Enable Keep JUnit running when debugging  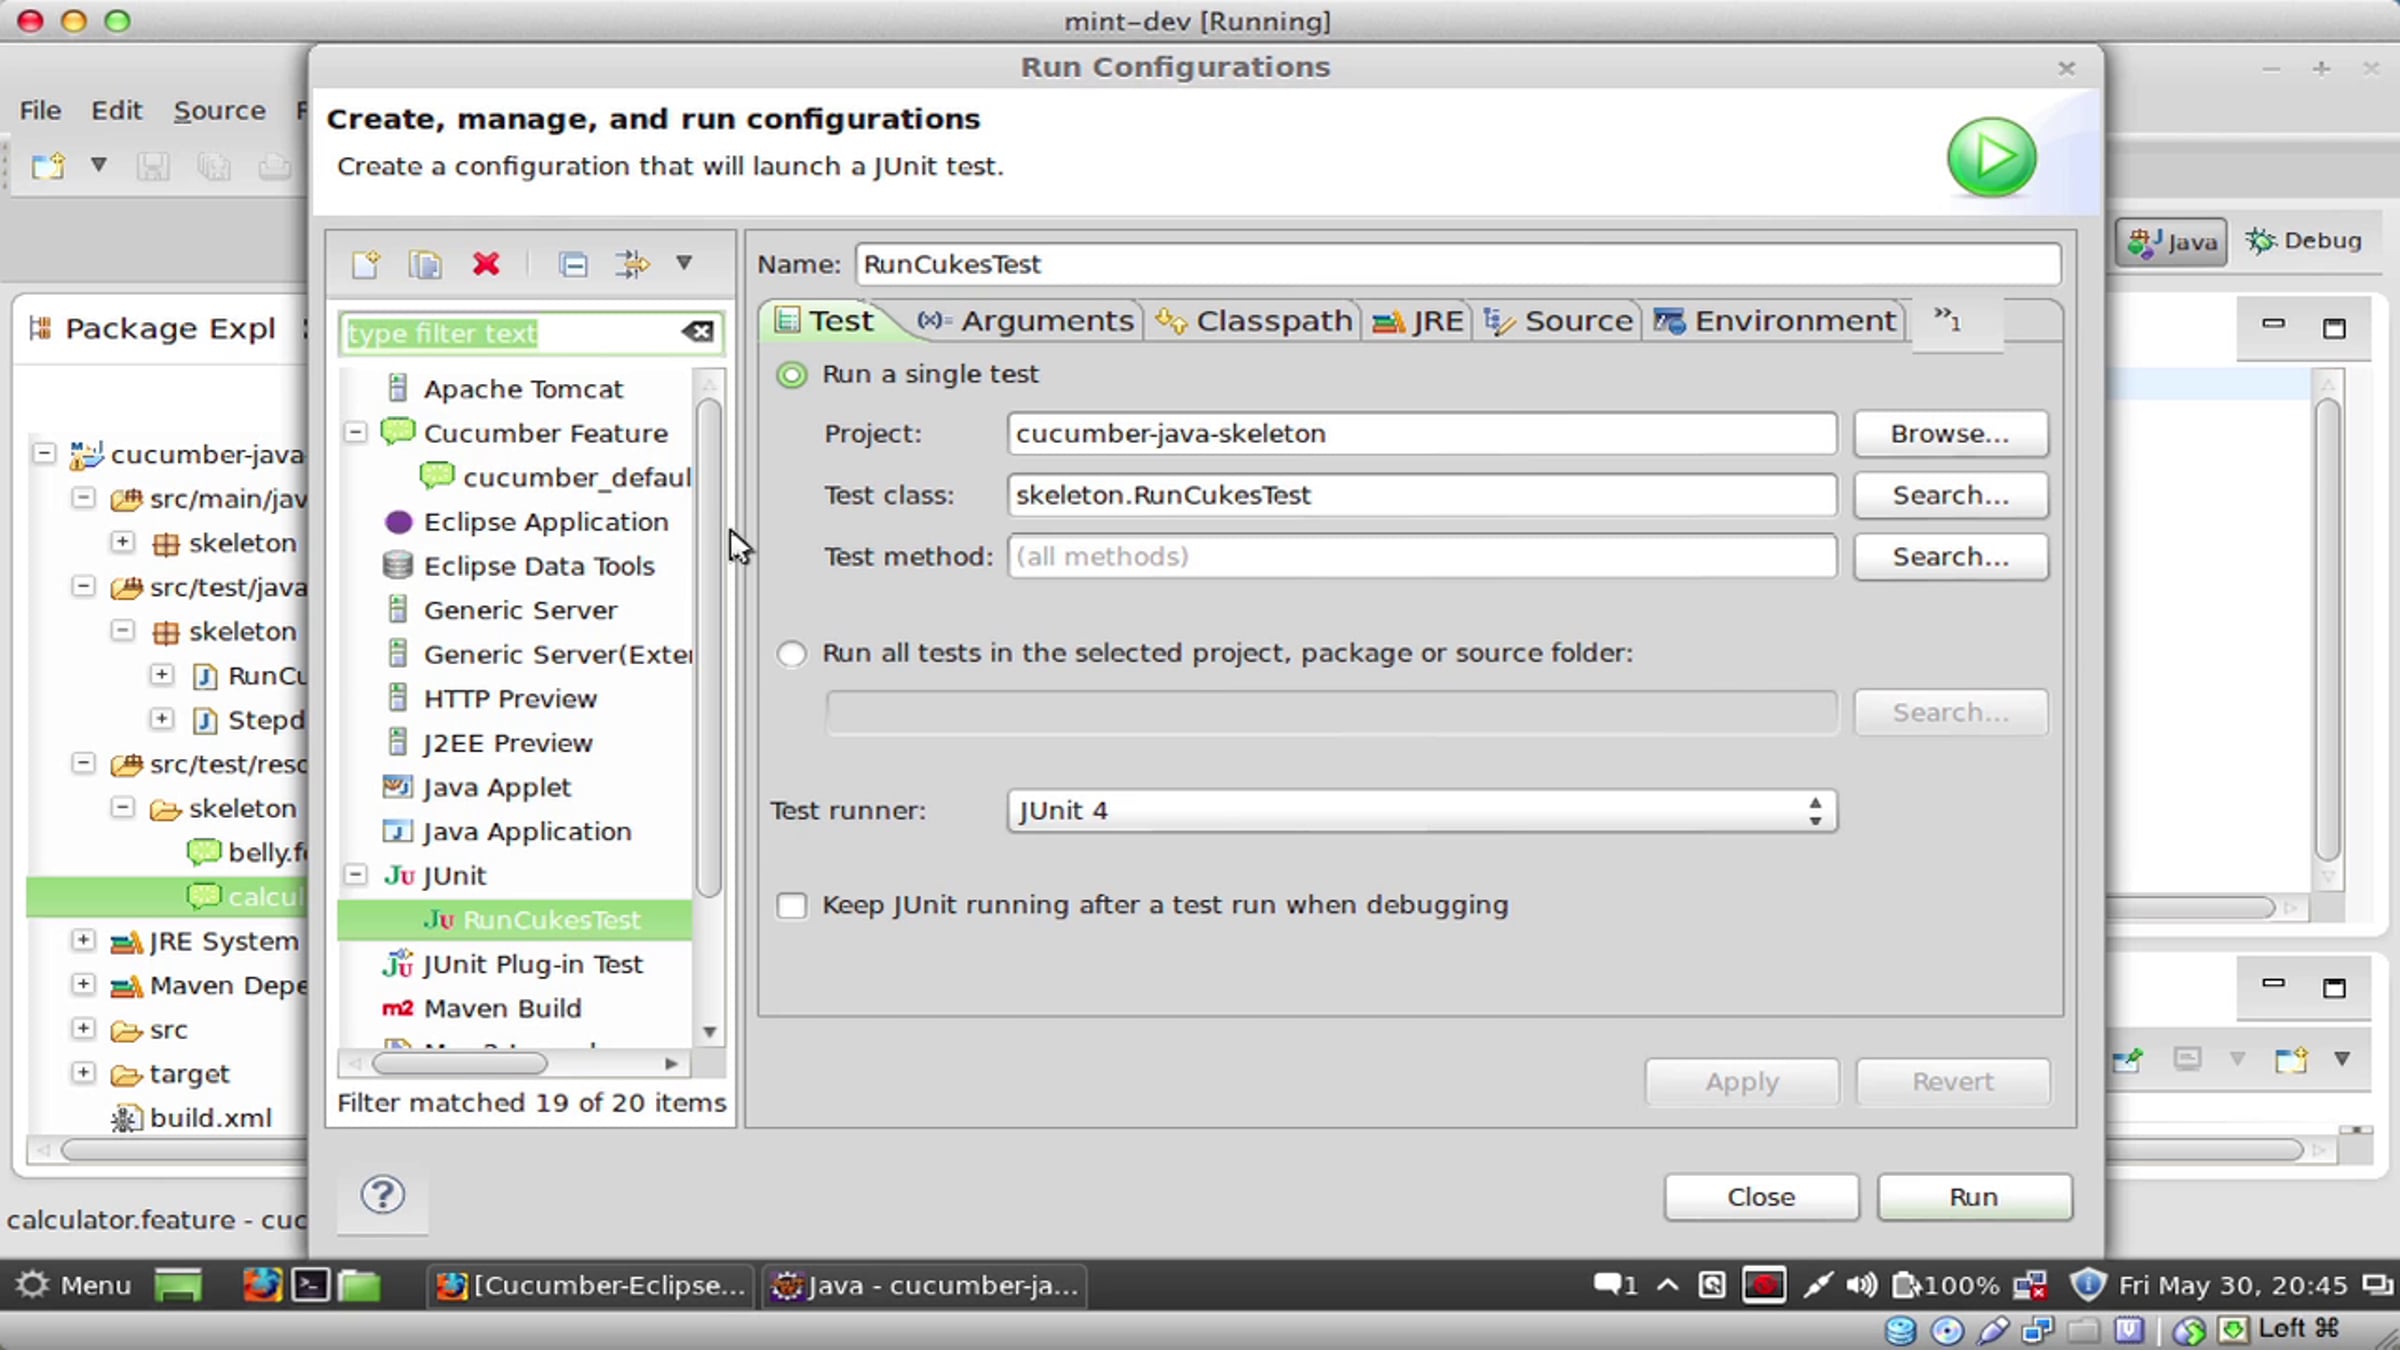click(x=791, y=906)
